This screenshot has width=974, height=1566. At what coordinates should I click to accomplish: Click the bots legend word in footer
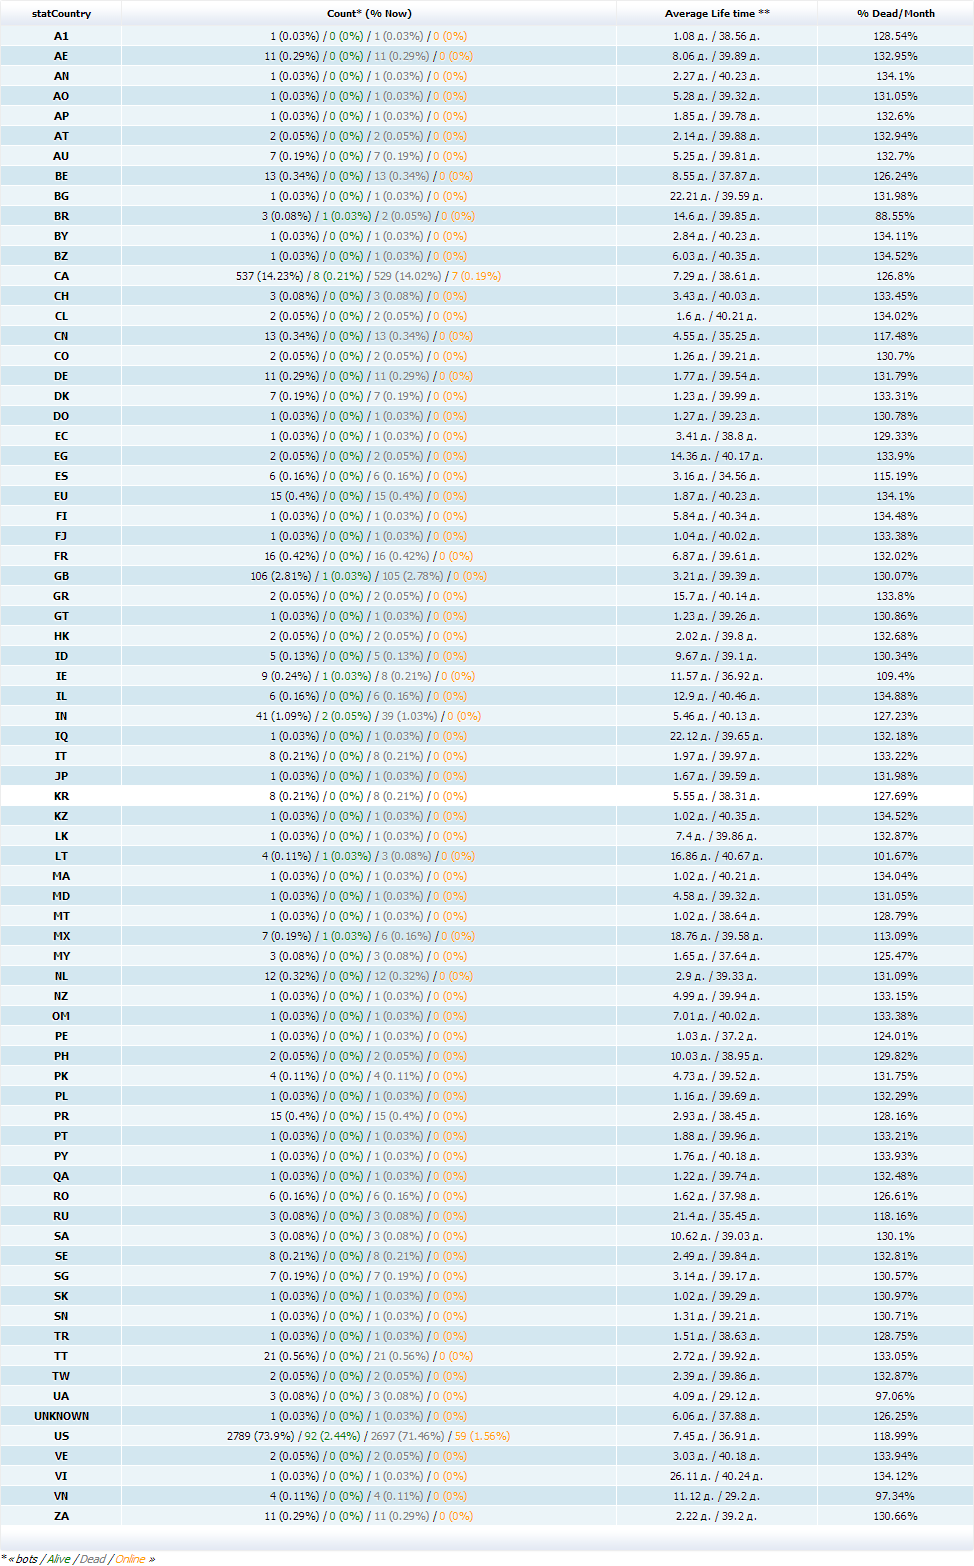click(x=27, y=1559)
